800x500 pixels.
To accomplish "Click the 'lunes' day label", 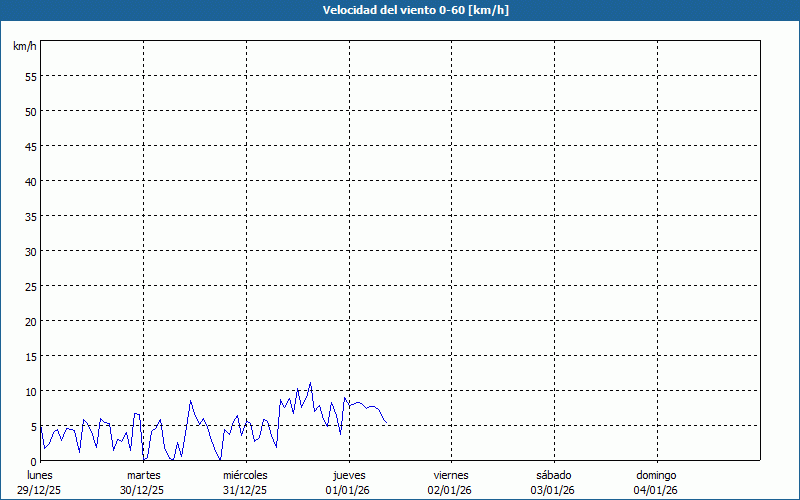I will point(41,475).
